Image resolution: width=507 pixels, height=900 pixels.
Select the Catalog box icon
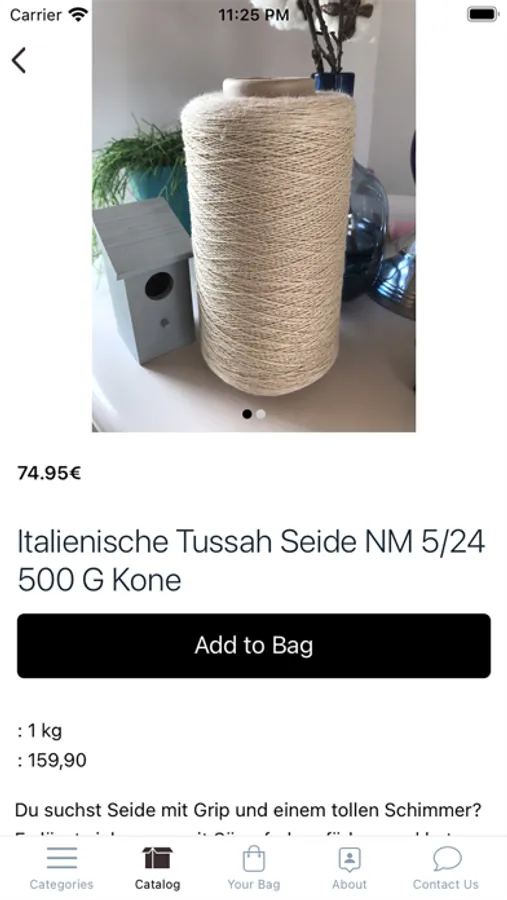click(157, 858)
